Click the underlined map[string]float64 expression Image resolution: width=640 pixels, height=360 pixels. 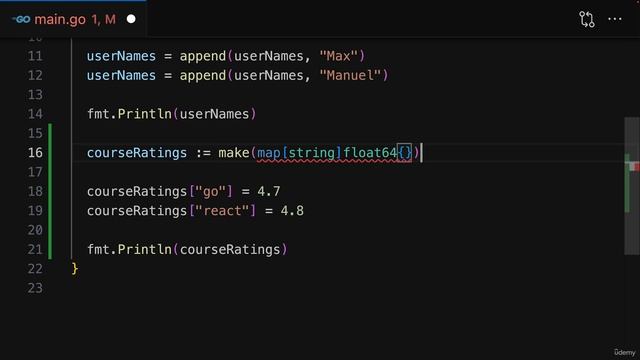pos(327,153)
